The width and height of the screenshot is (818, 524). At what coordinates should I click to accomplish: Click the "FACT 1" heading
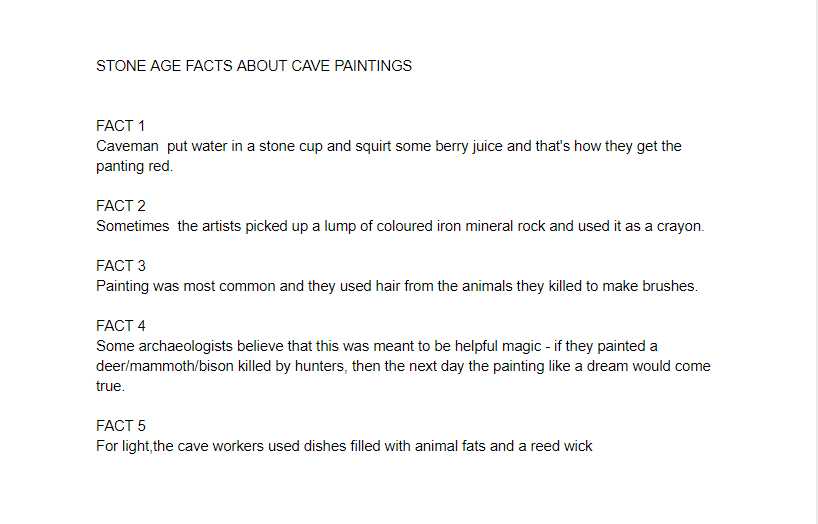(121, 126)
